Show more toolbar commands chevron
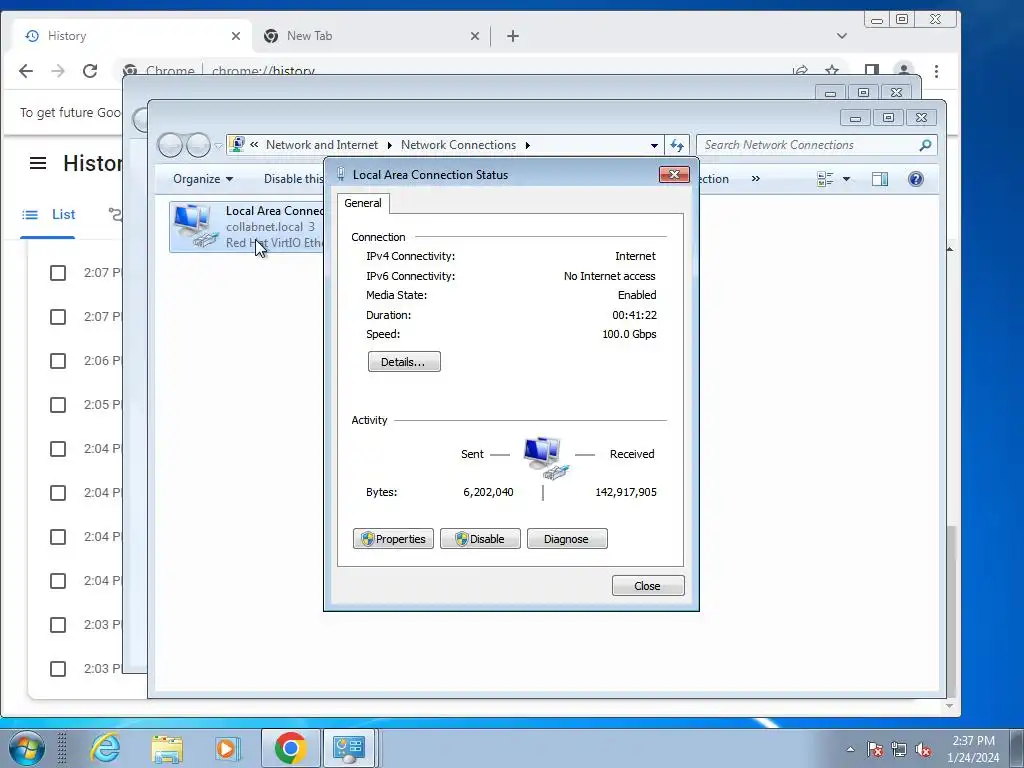The width and height of the screenshot is (1024, 768). (756, 179)
